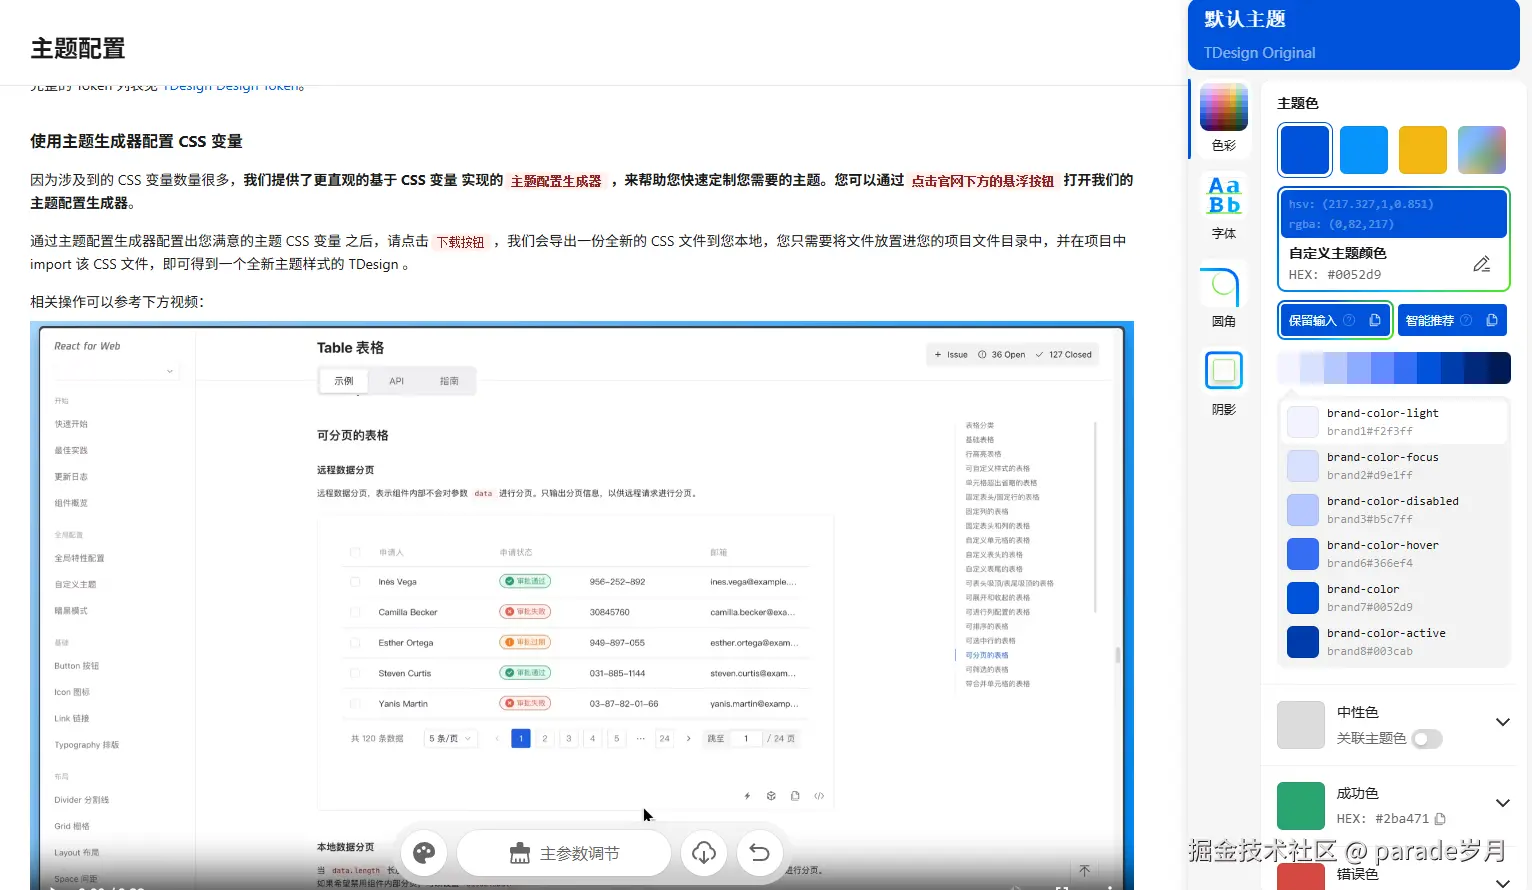This screenshot has height=890, width=1532.
Task: Switch to the 指南 tab
Action: coord(449,380)
